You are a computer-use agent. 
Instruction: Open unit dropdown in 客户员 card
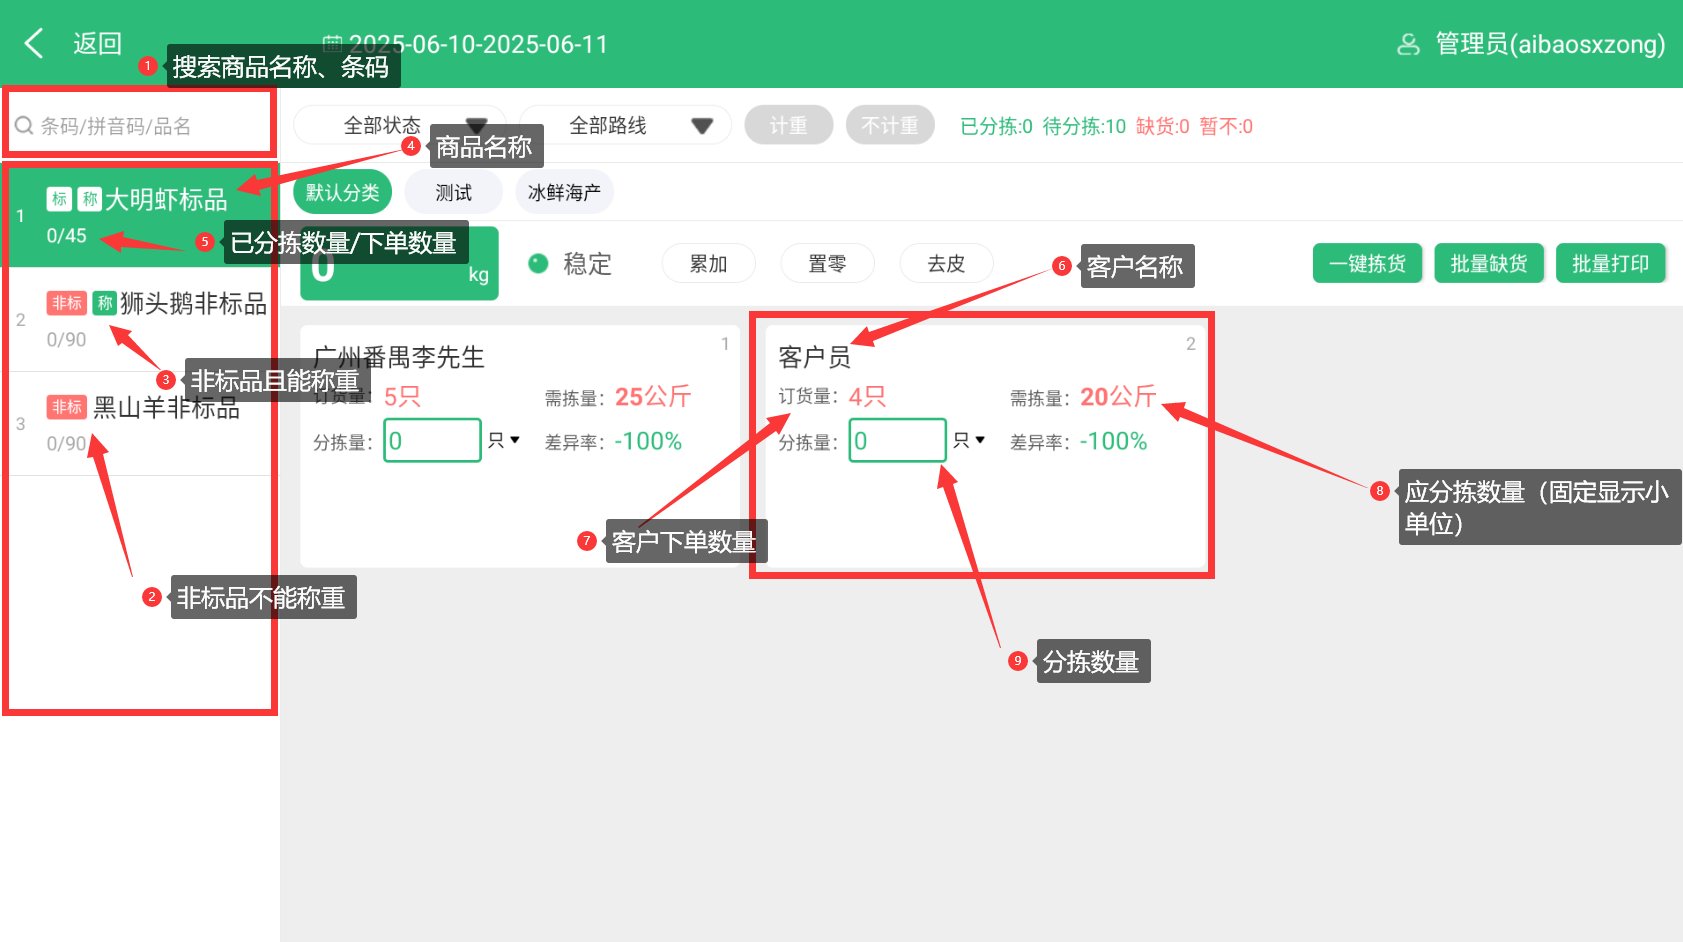coord(969,440)
